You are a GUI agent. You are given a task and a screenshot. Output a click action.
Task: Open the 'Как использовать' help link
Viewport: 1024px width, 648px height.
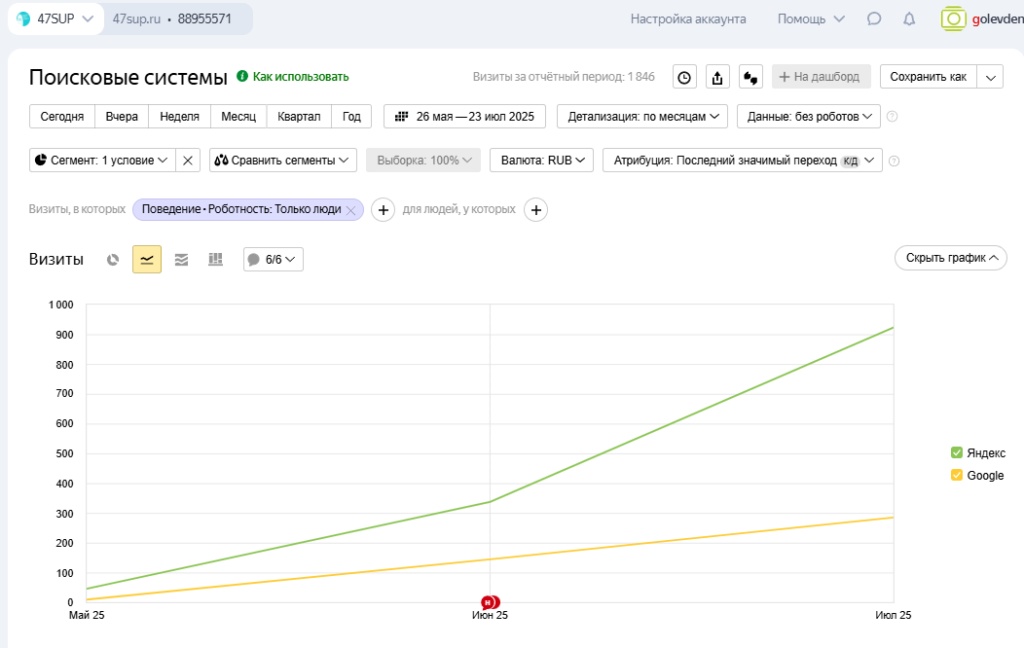pyautogui.click(x=300, y=77)
